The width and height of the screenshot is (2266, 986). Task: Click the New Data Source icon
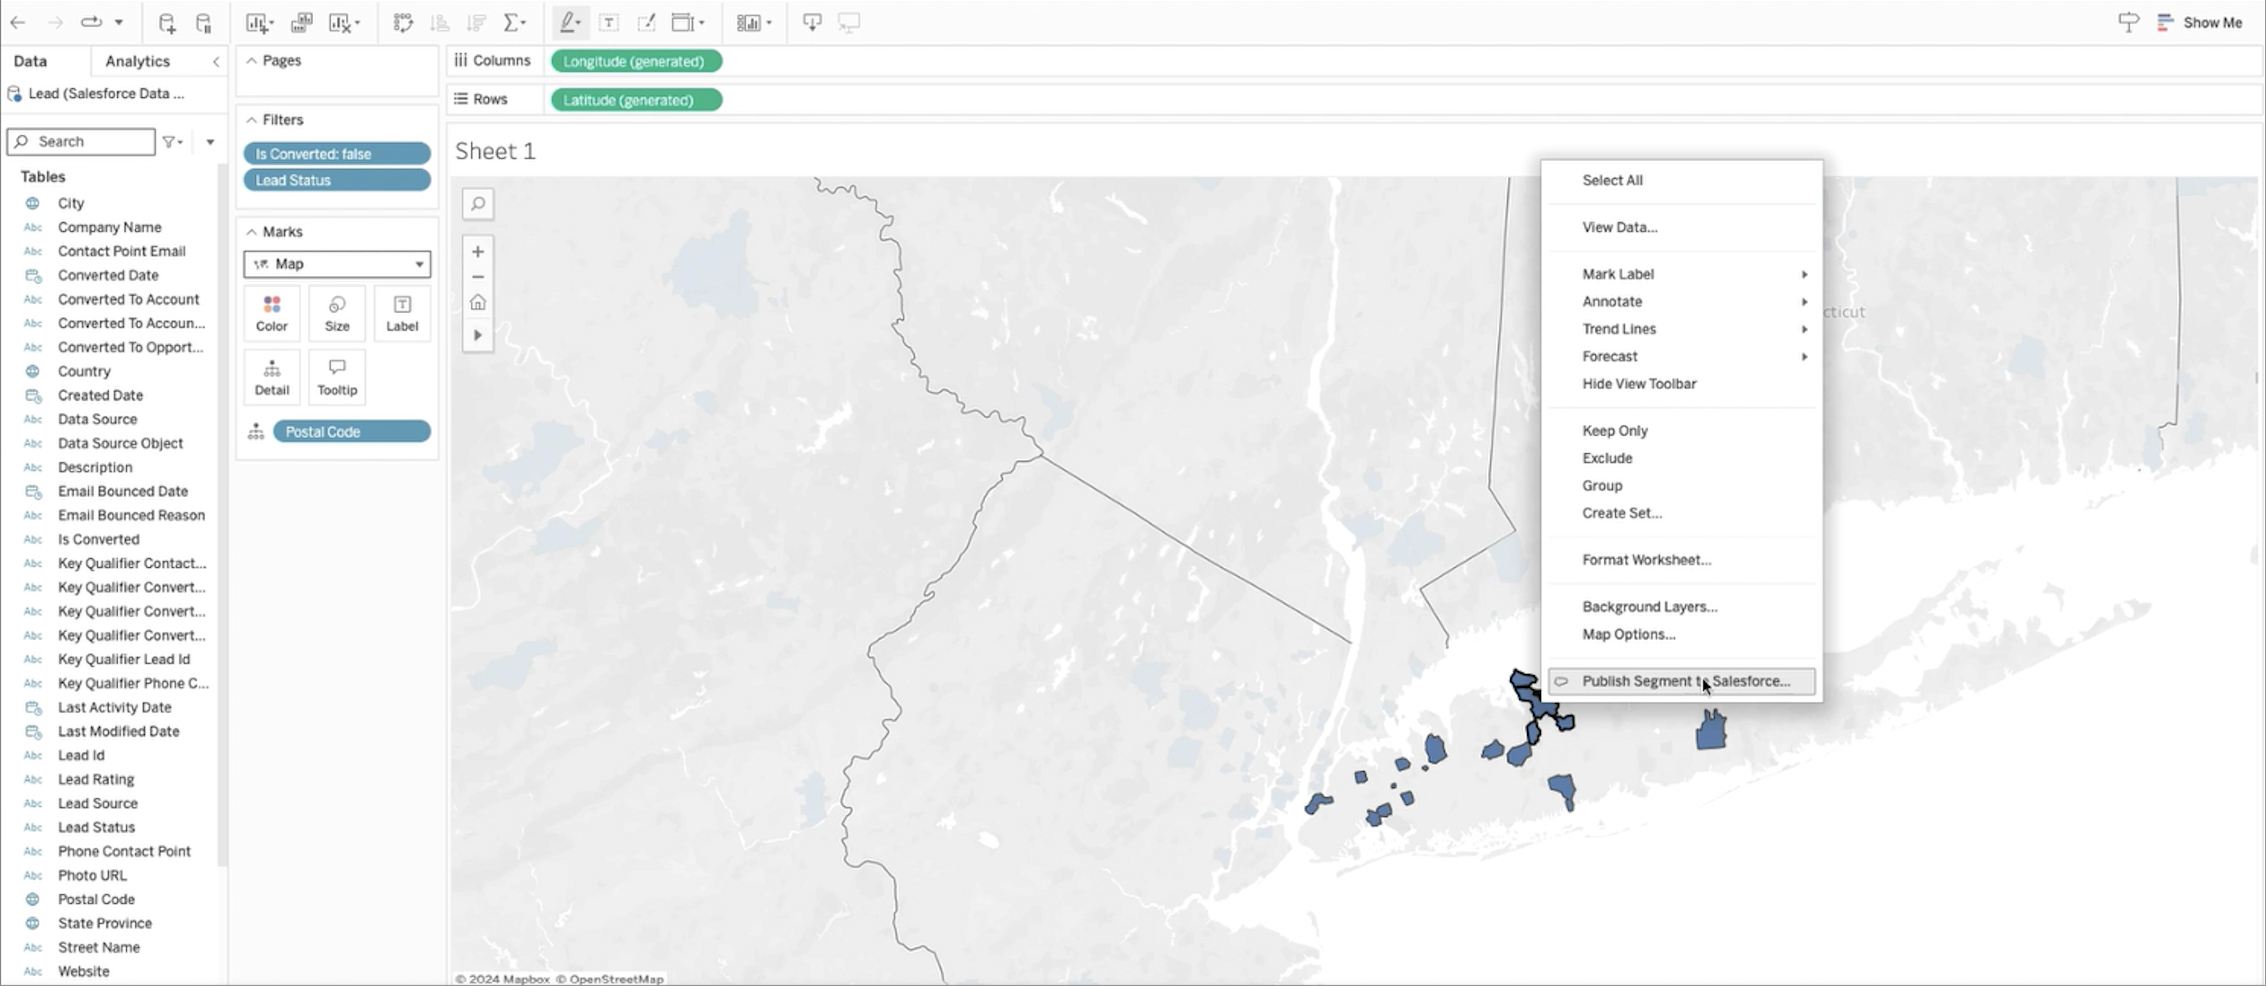point(167,22)
